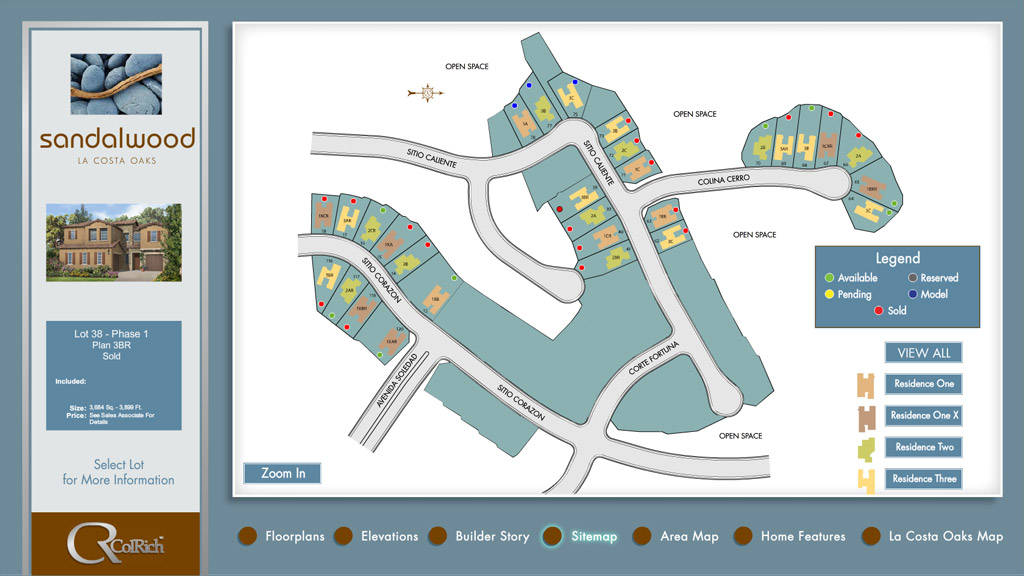Click the 'Select Lot for More Information' text
This screenshot has height=576, width=1024.
(118, 472)
